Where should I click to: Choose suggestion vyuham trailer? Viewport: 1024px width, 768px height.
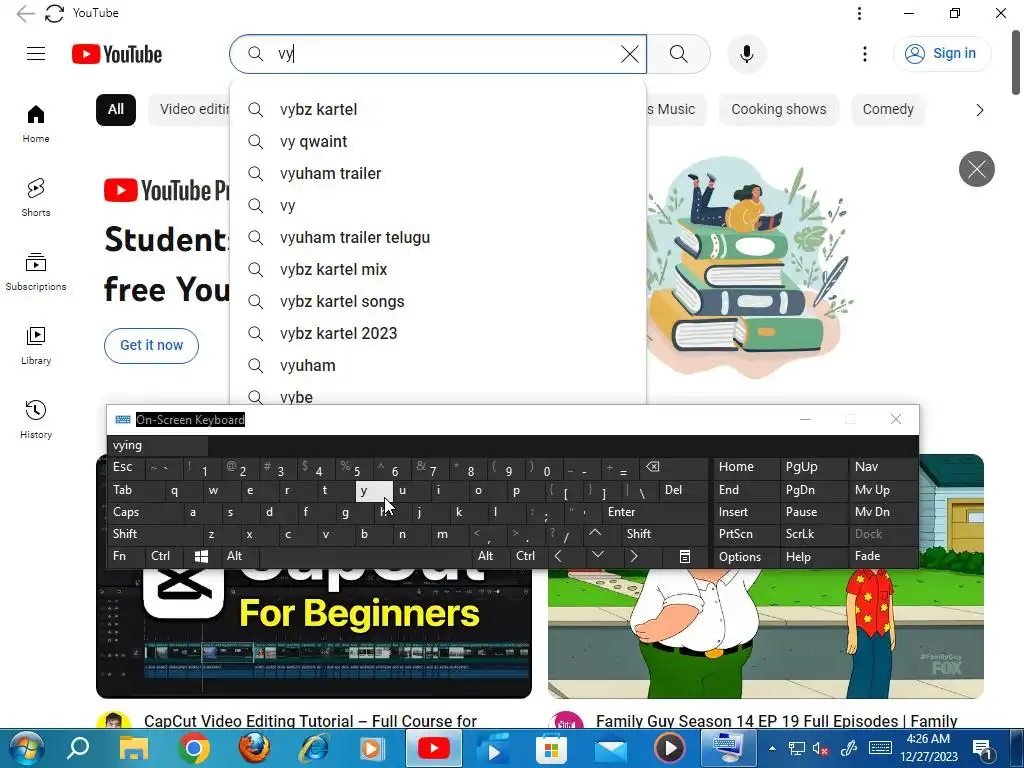(x=438, y=173)
